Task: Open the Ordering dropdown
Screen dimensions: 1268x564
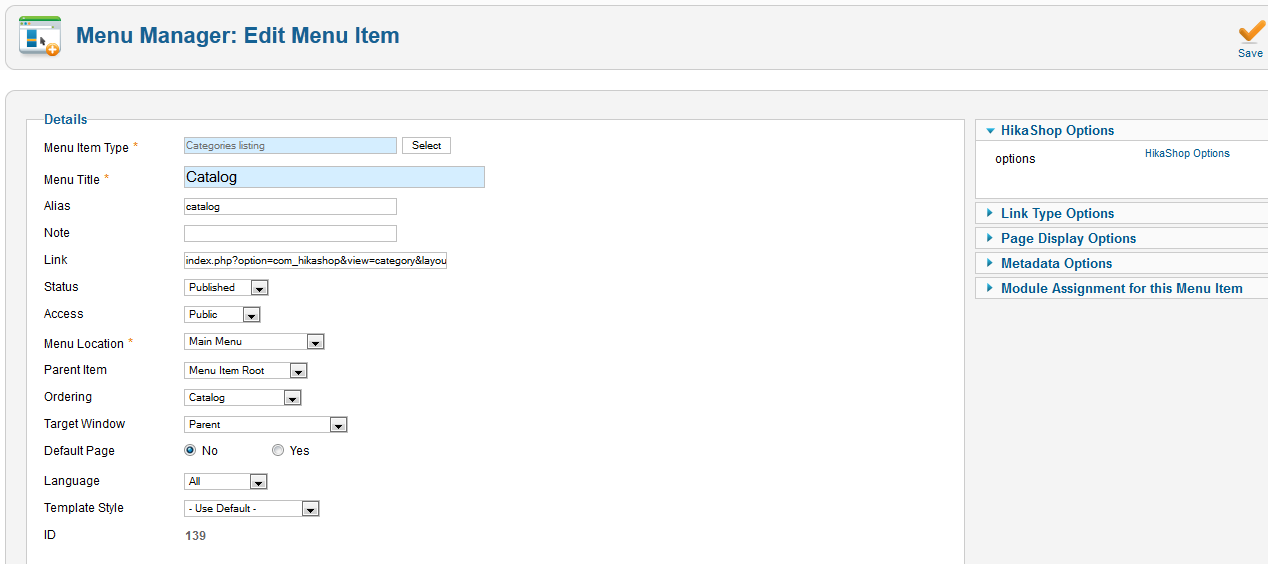Action: 243,397
